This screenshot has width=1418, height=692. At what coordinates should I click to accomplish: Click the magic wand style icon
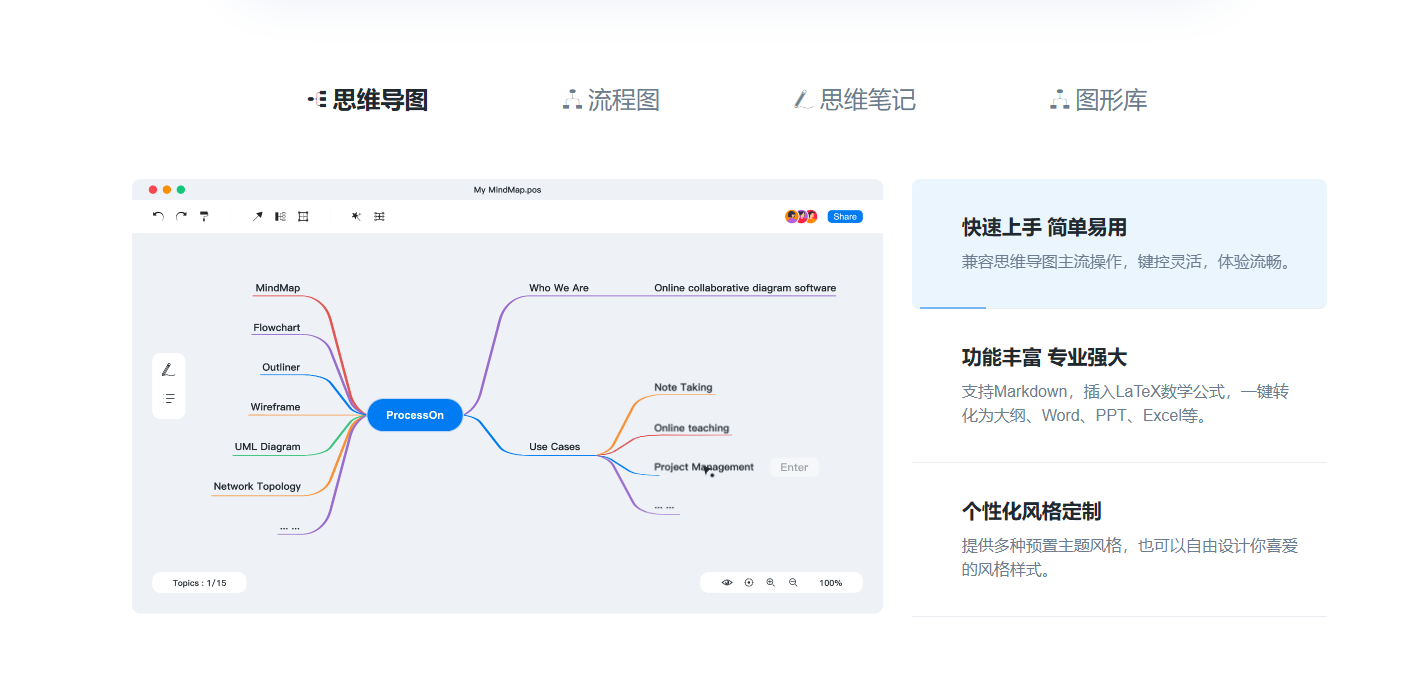coord(356,216)
